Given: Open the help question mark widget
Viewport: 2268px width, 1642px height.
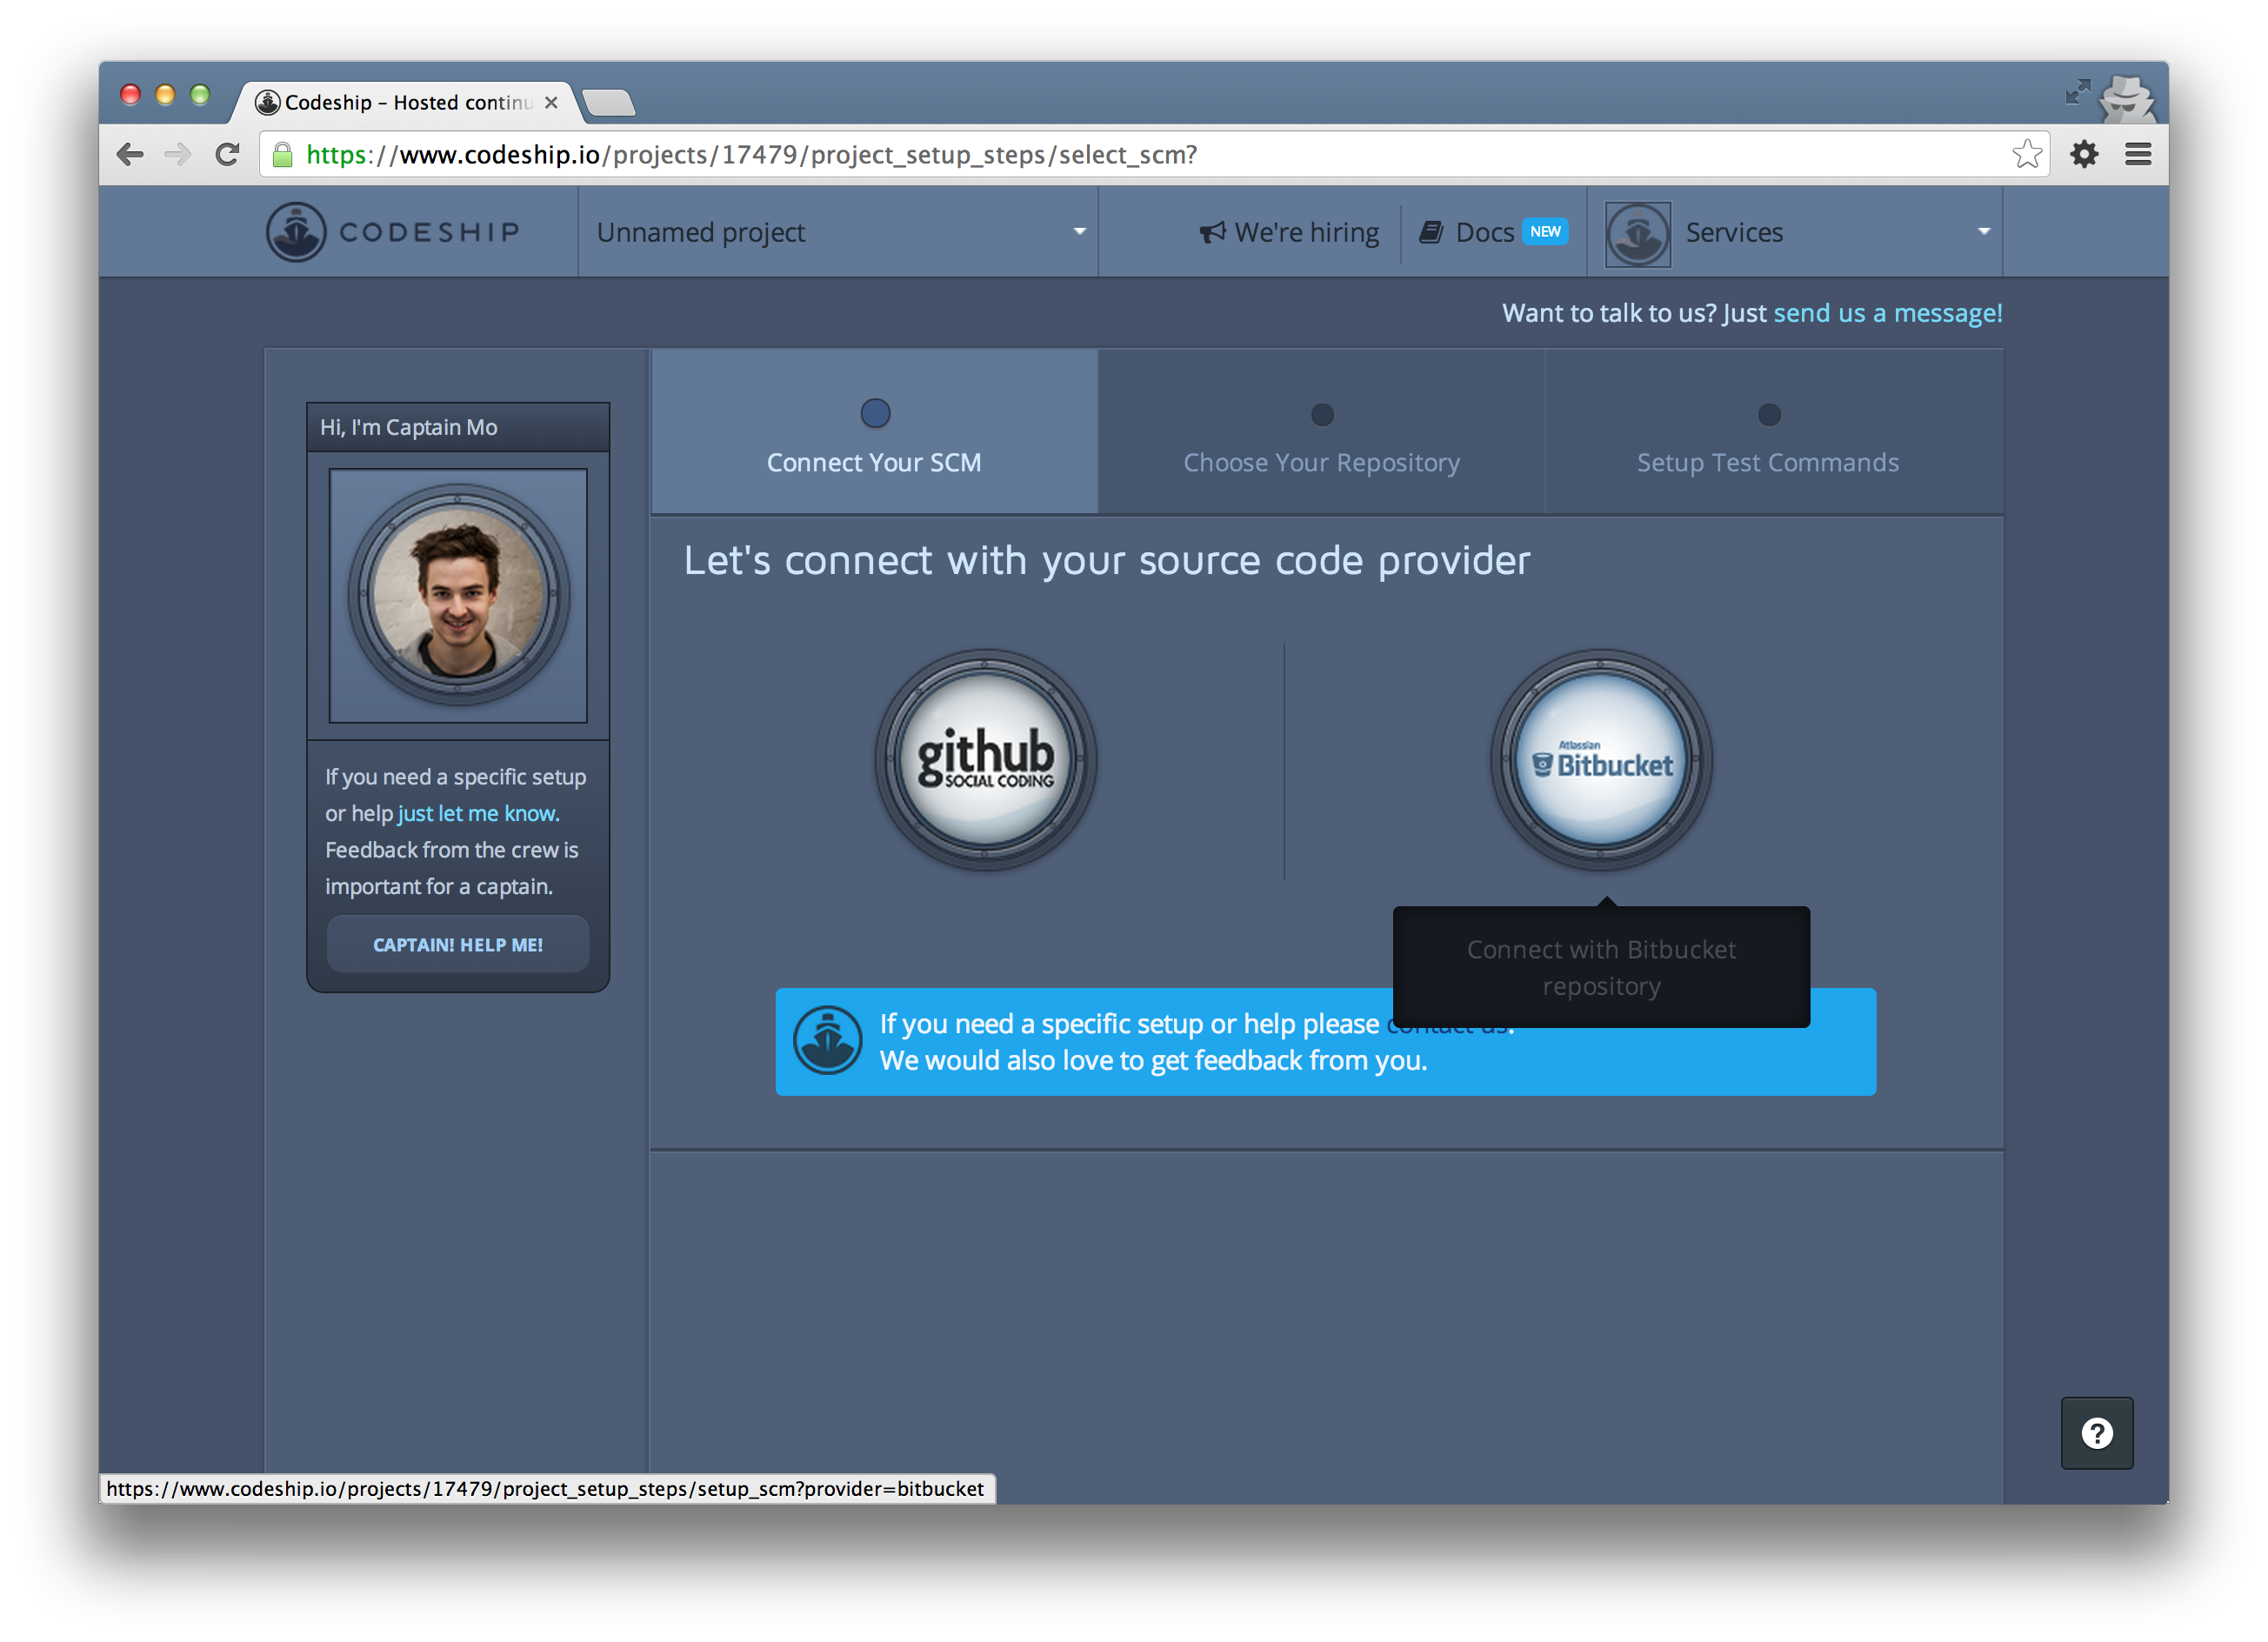Looking at the screenshot, I should tap(2096, 1432).
